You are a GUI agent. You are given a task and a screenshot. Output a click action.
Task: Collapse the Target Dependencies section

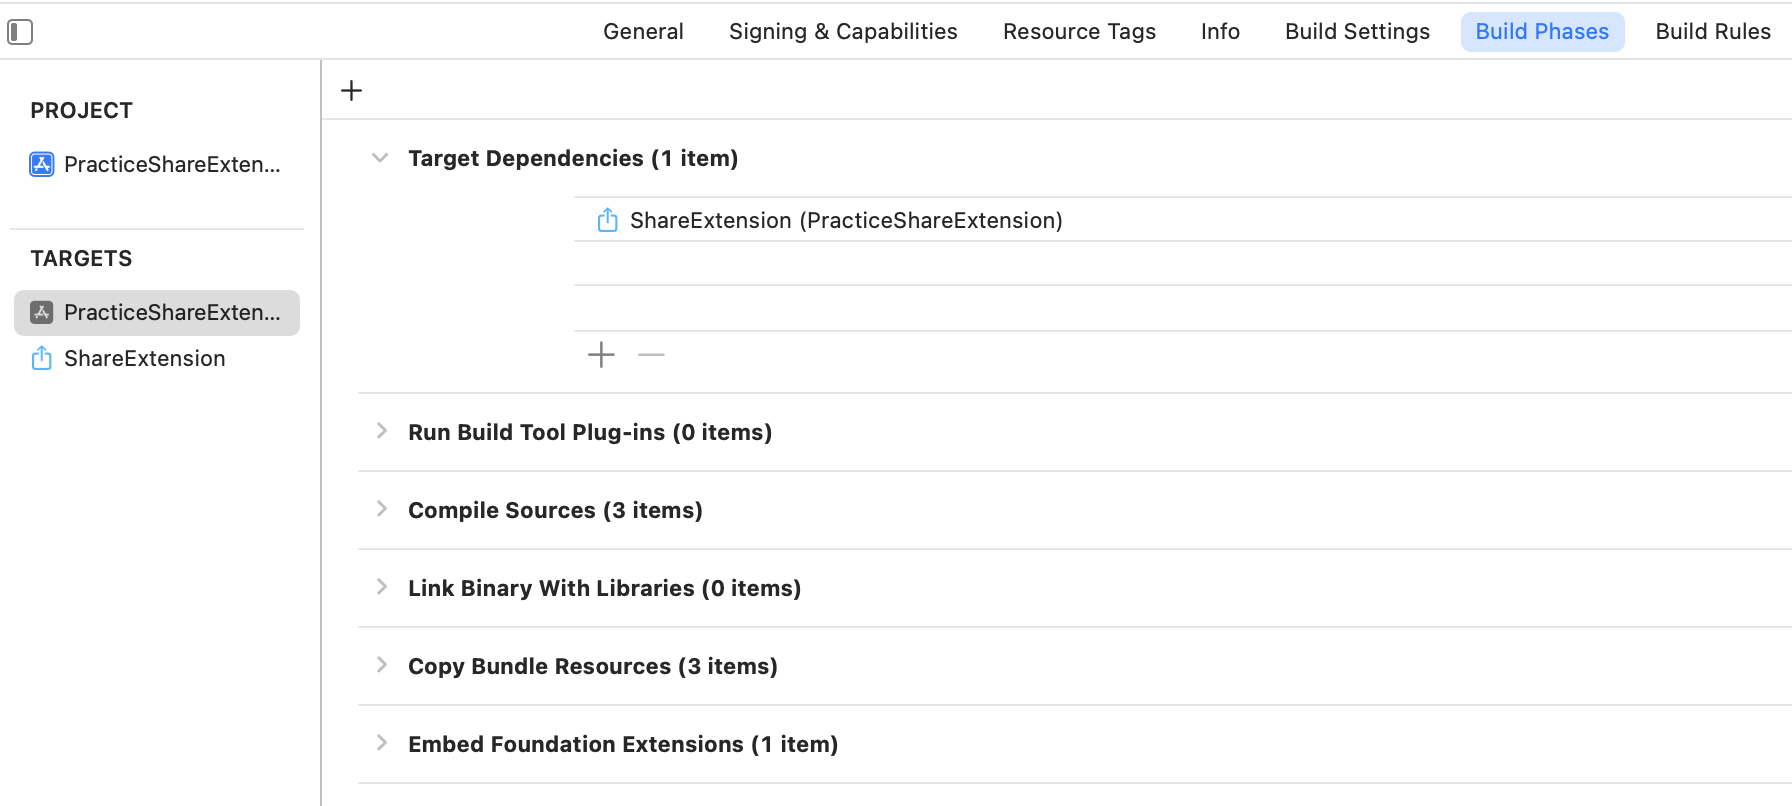(x=380, y=158)
